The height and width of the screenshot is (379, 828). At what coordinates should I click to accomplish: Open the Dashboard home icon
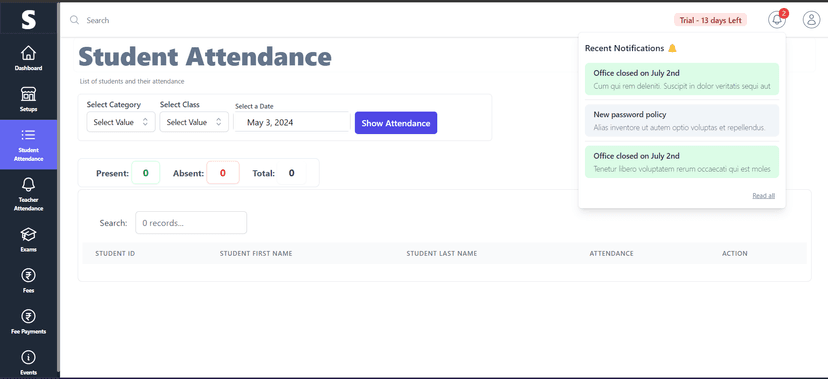29,53
